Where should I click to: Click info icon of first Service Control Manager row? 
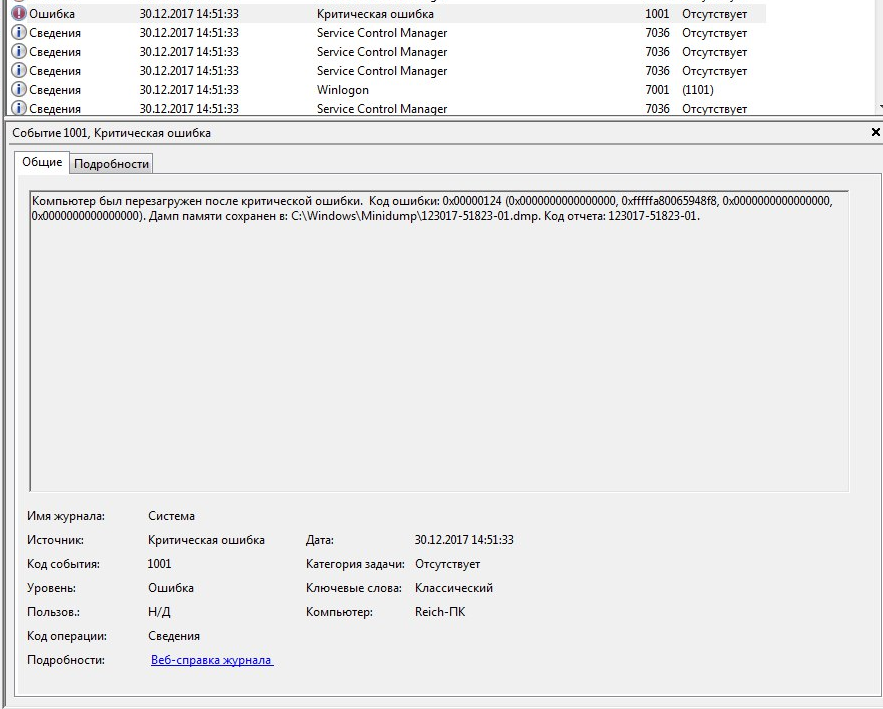click(18, 33)
